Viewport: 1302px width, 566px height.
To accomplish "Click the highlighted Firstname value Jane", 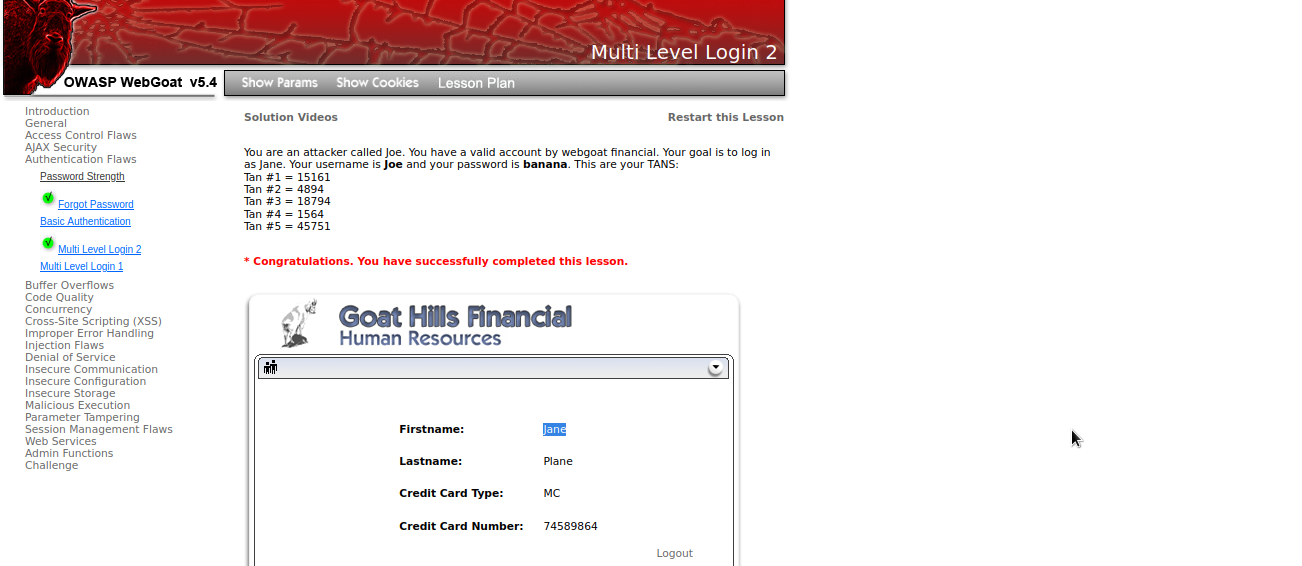I will coord(555,429).
